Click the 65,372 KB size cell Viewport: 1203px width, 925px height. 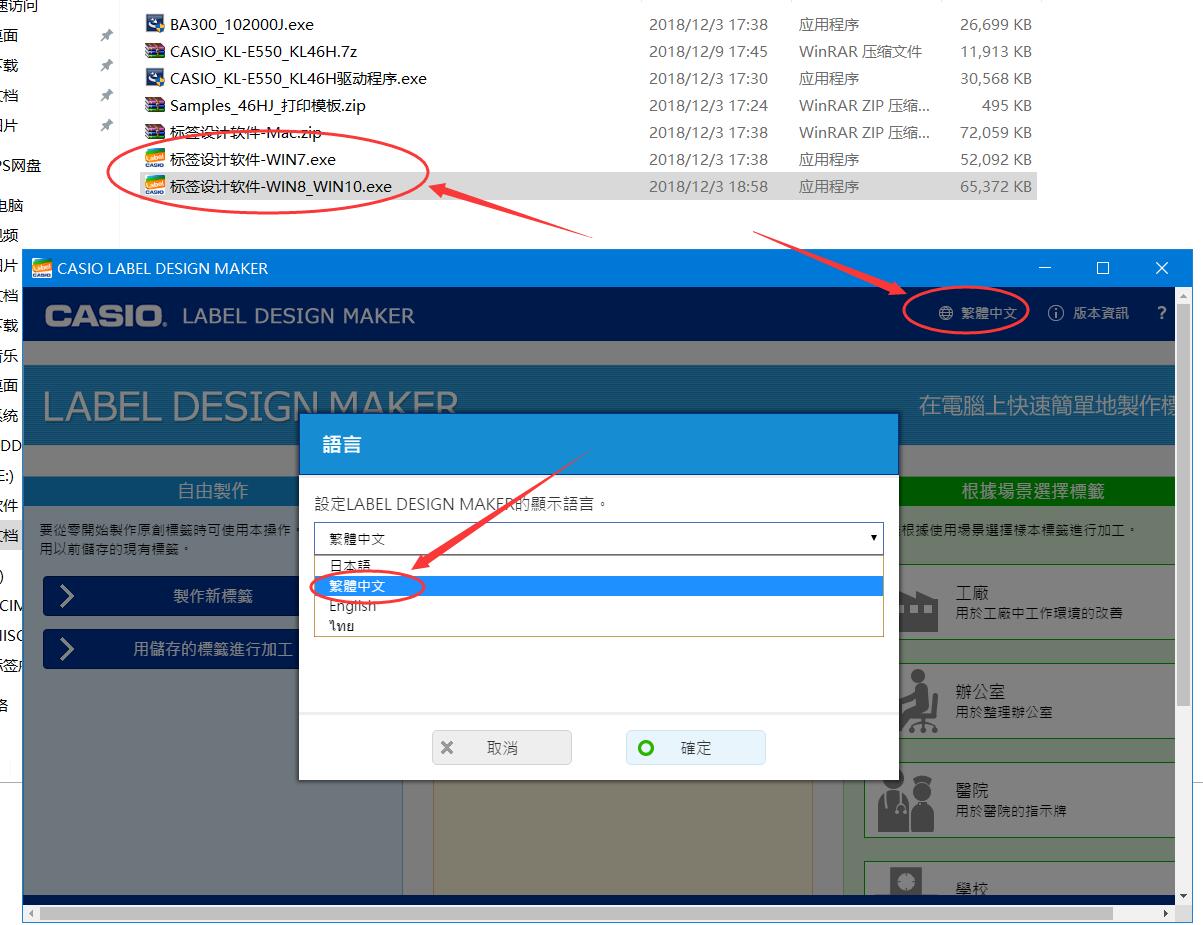pyautogui.click(x=995, y=186)
